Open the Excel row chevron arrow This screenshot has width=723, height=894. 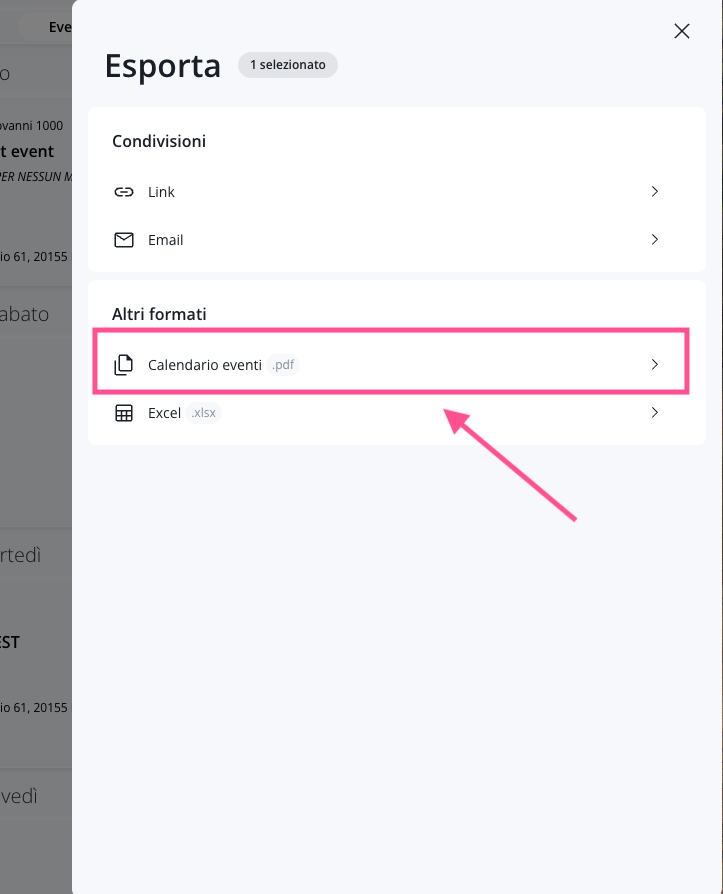click(x=655, y=413)
